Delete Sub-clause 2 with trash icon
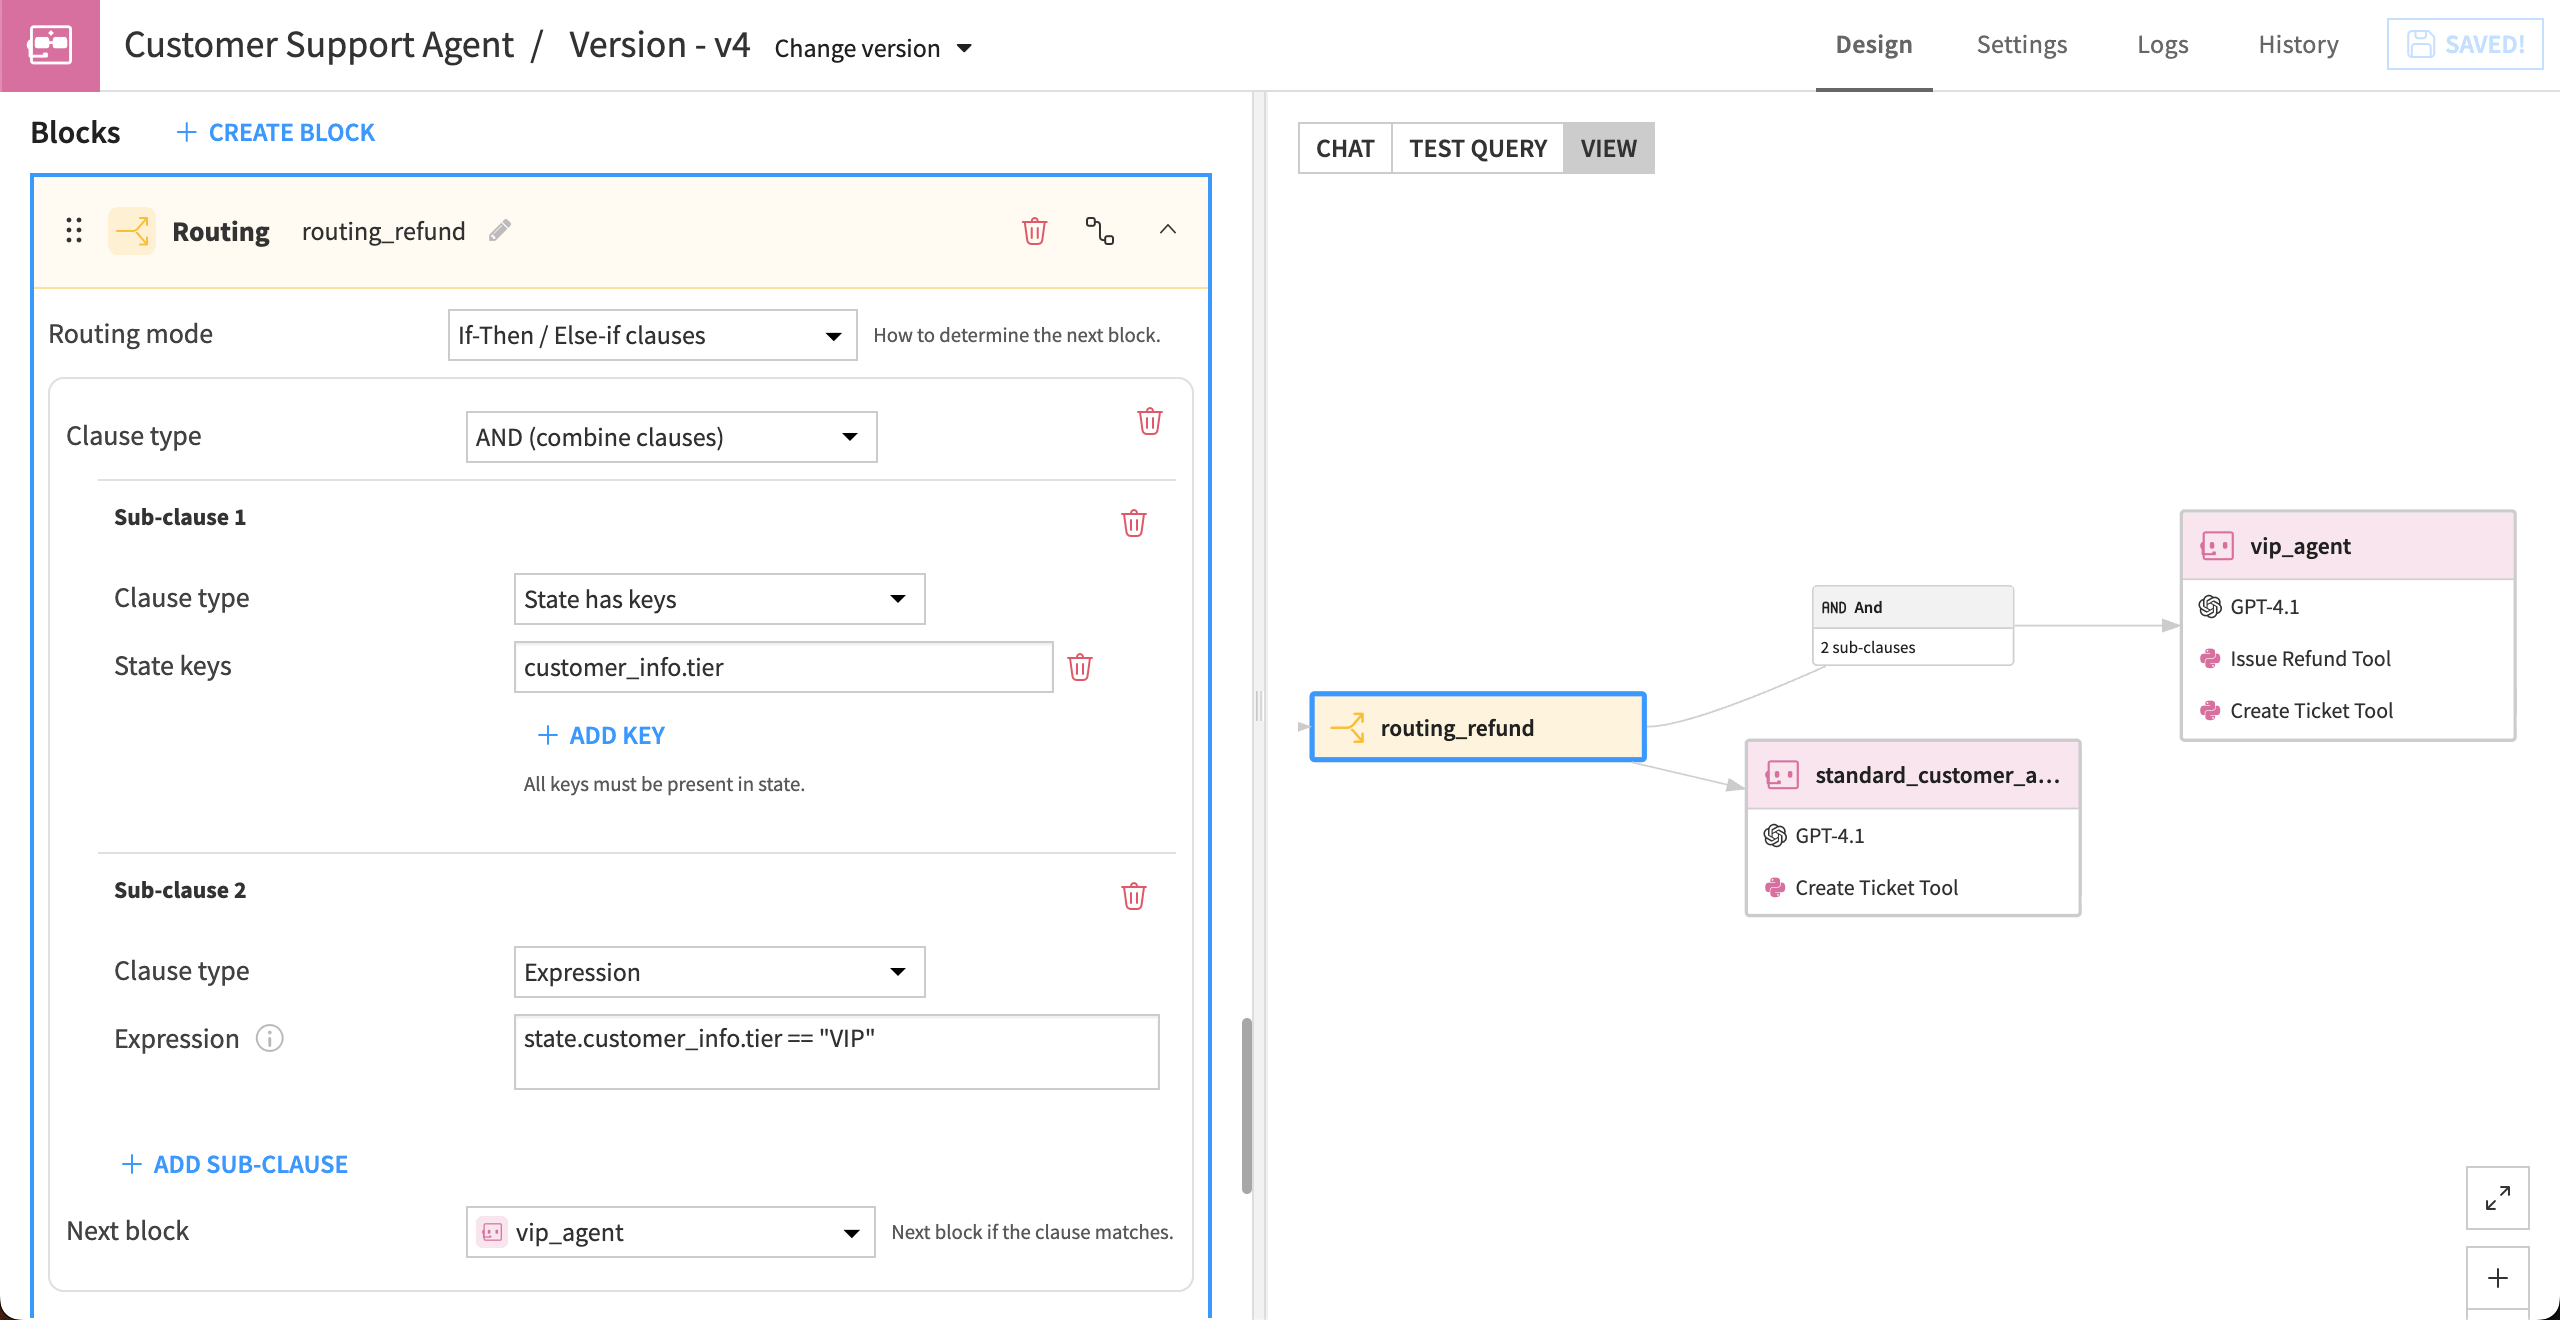 (1133, 896)
